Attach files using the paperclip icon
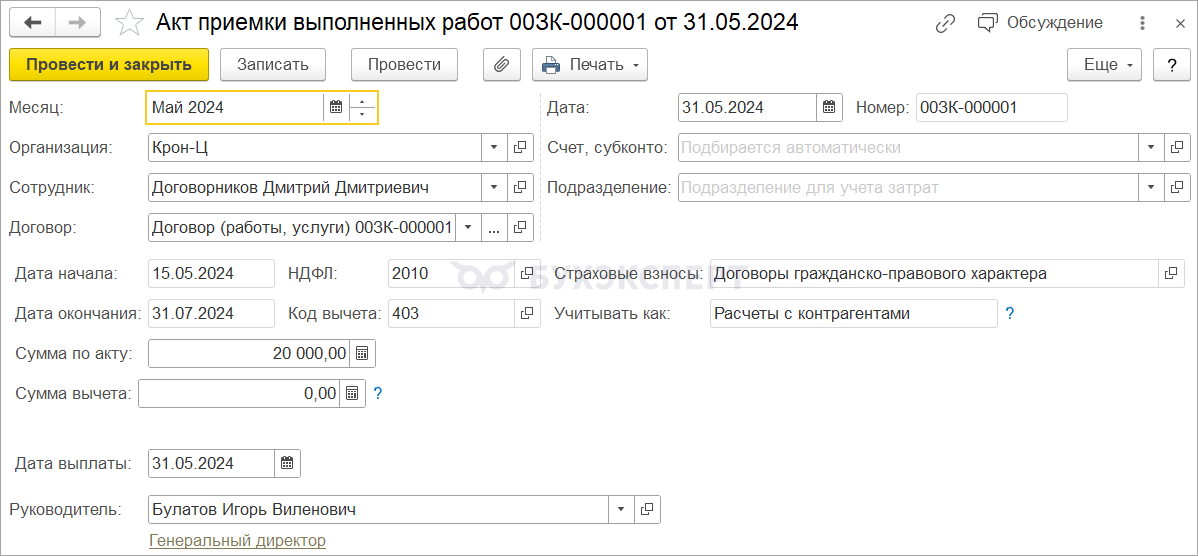1198x556 pixels. coord(501,65)
